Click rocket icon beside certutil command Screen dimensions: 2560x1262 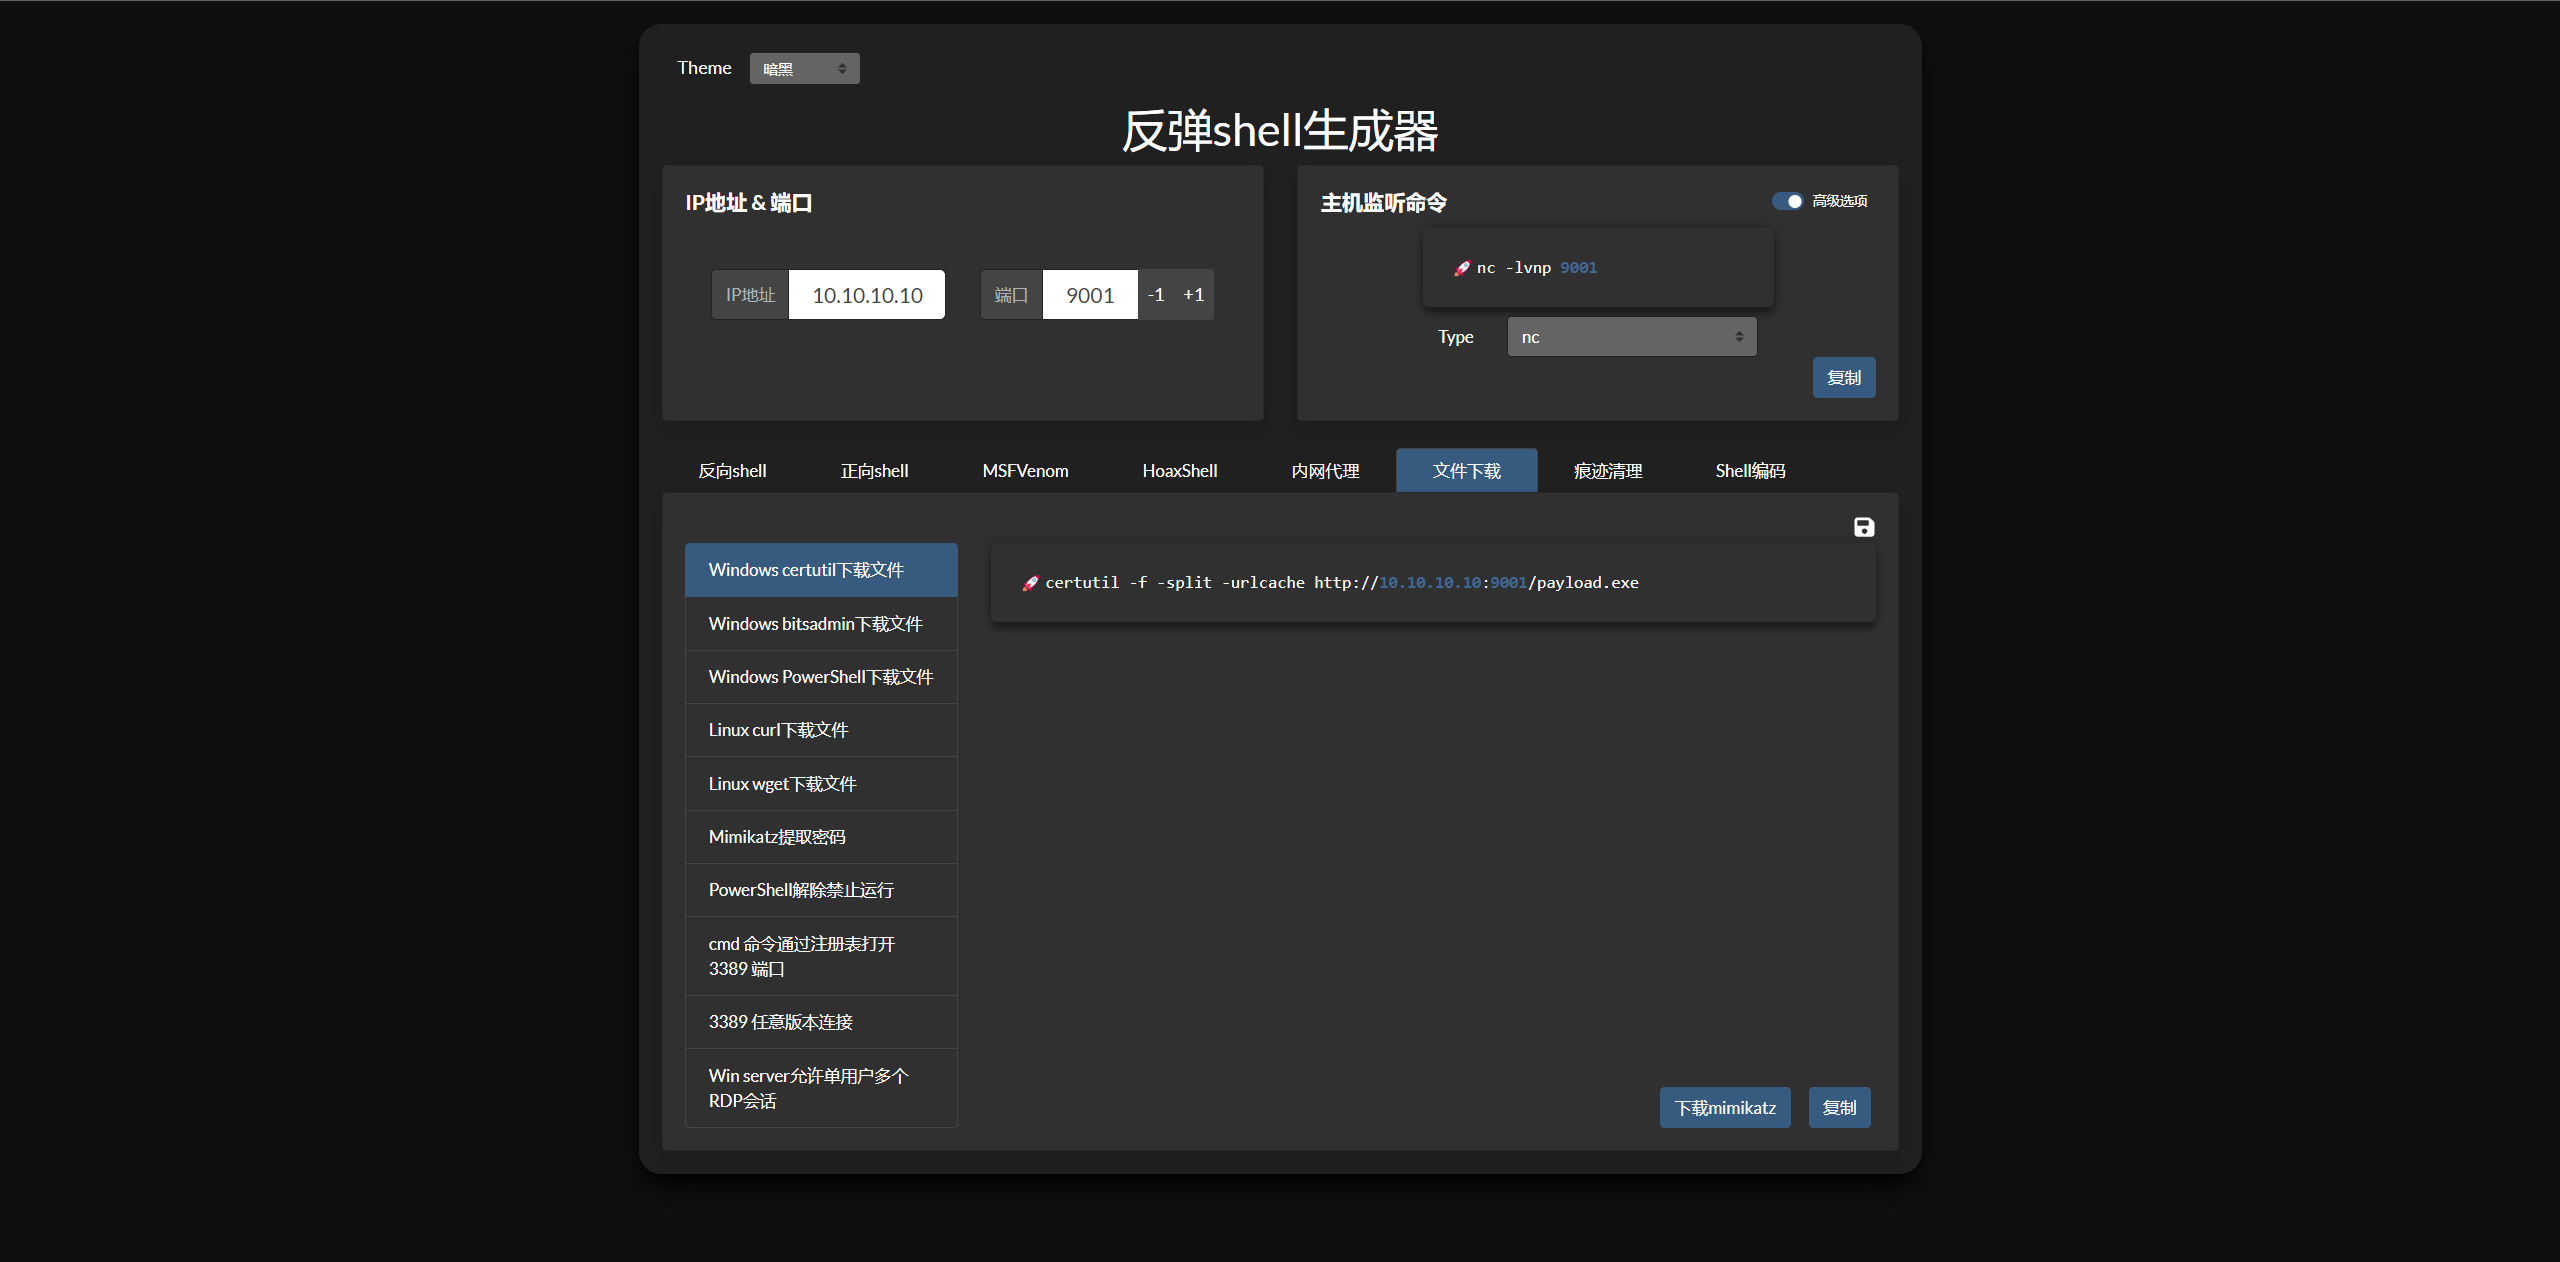pos(1030,583)
